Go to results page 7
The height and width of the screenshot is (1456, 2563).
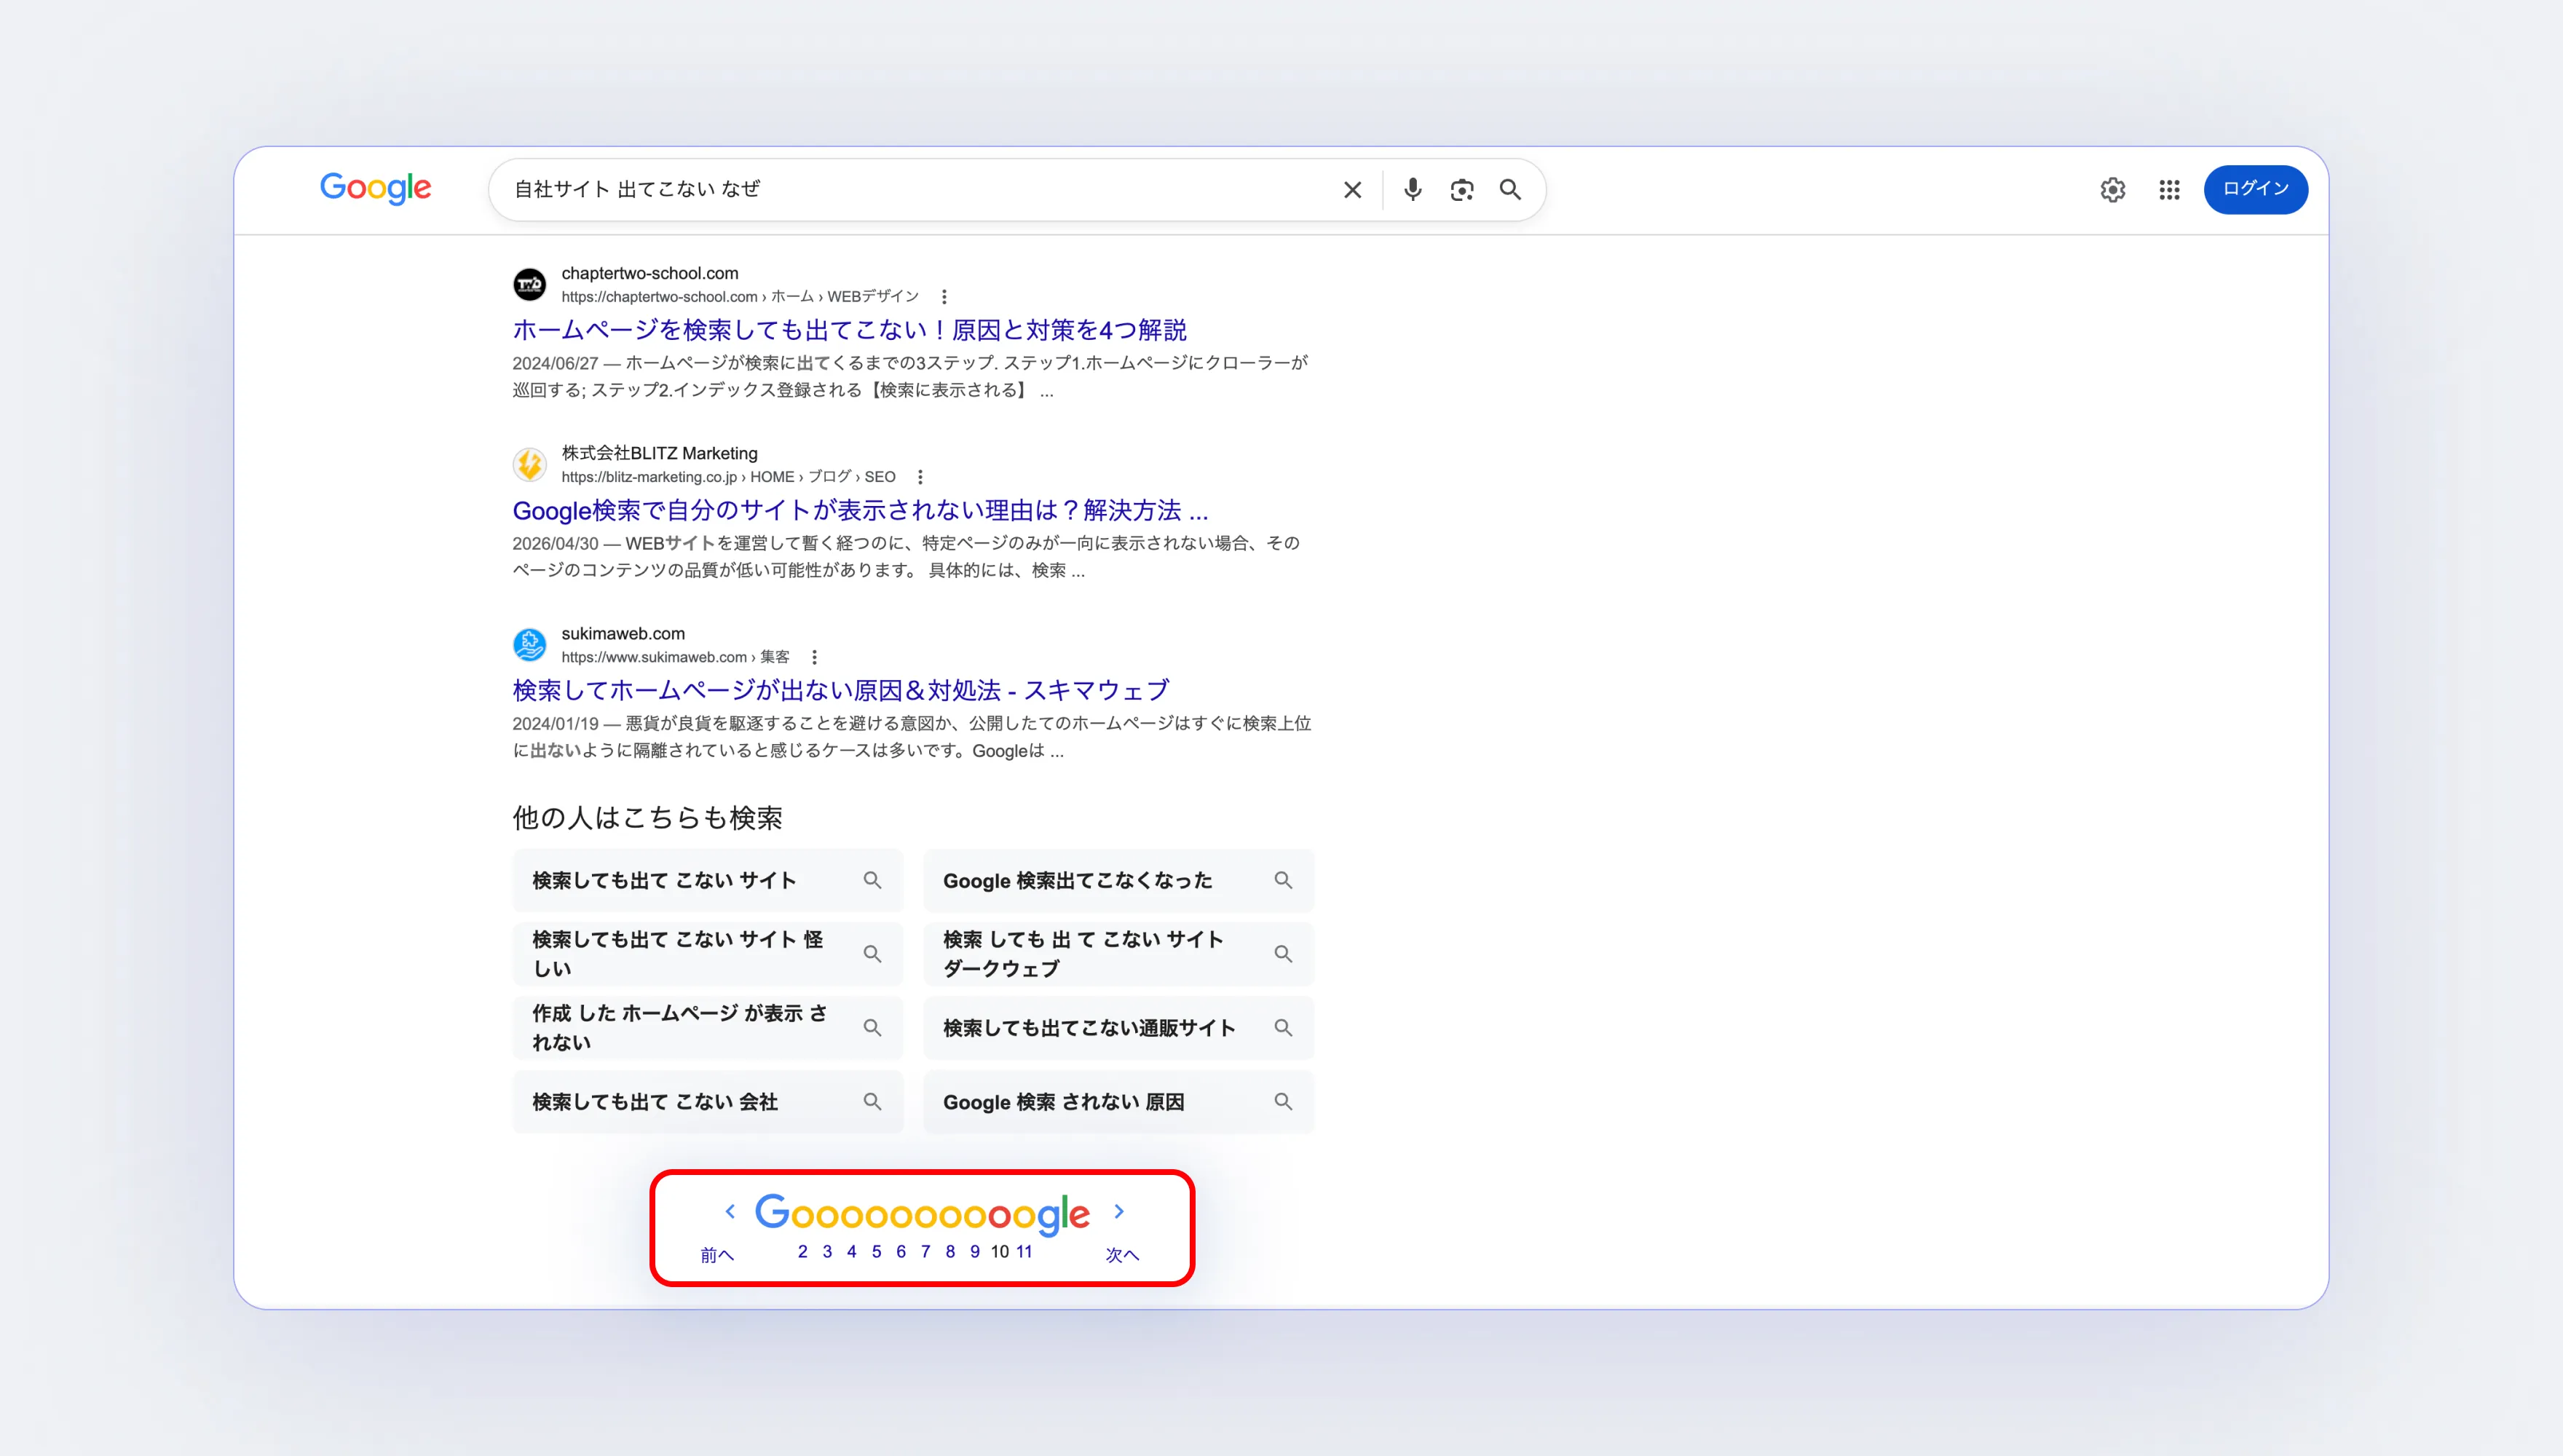click(x=925, y=1251)
